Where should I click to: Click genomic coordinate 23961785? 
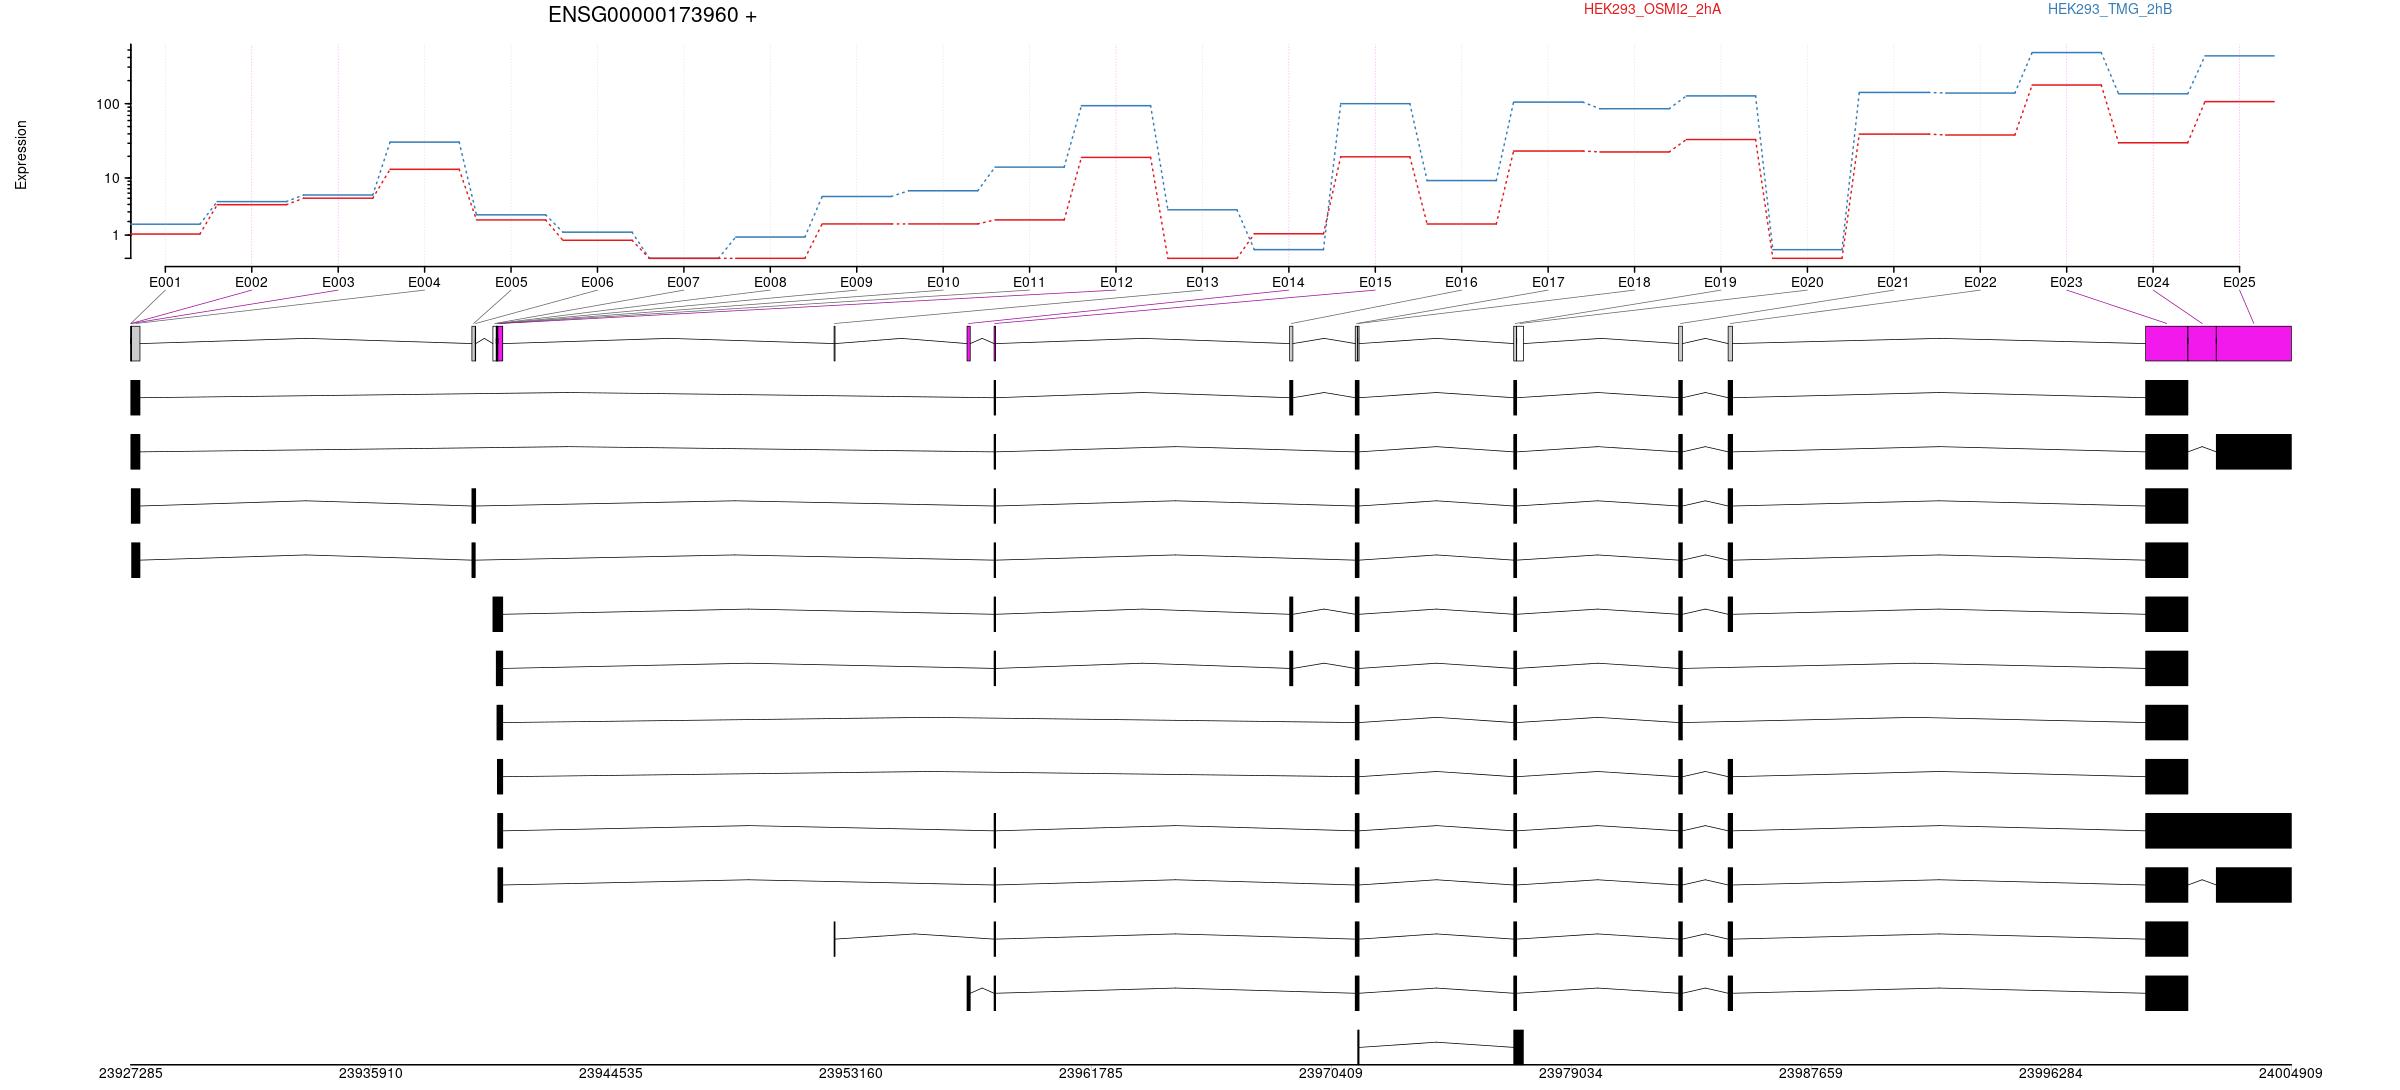click(x=1090, y=1073)
